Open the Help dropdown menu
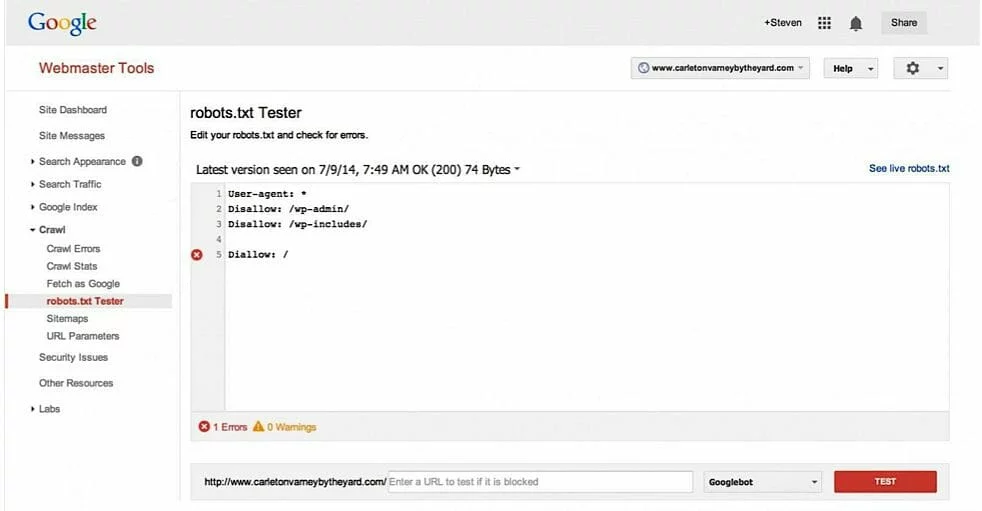Image resolution: width=982 pixels, height=511 pixels. pyautogui.click(x=850, y=68)
